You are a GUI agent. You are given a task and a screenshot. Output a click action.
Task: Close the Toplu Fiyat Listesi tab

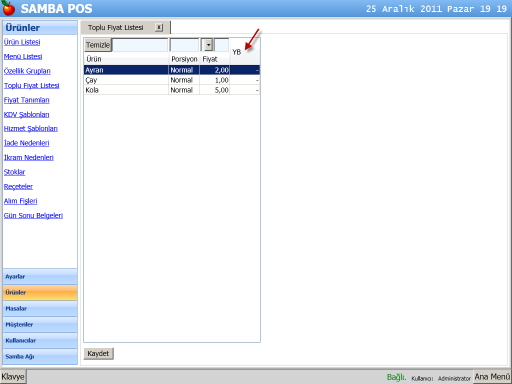point(159,27)
